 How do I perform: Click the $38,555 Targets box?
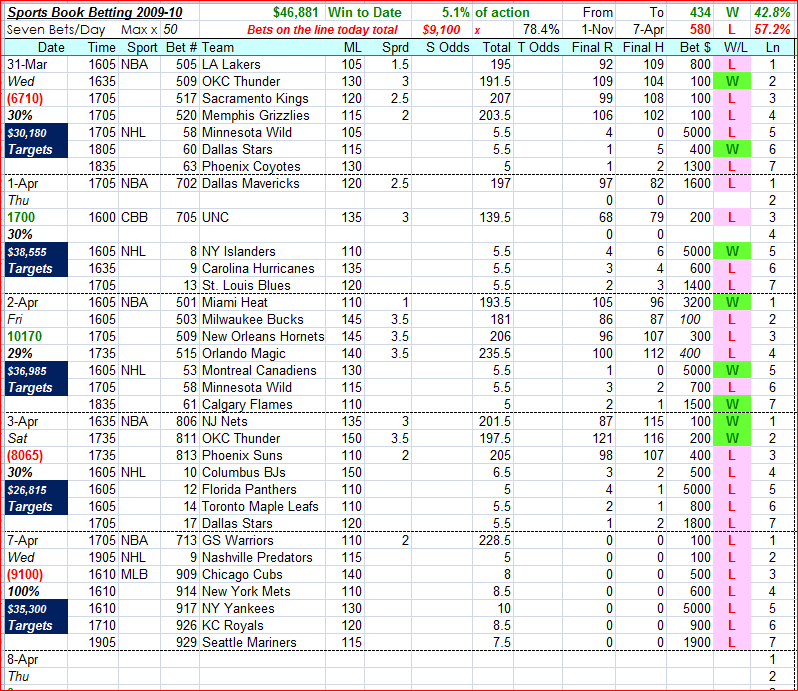[36, 260]
